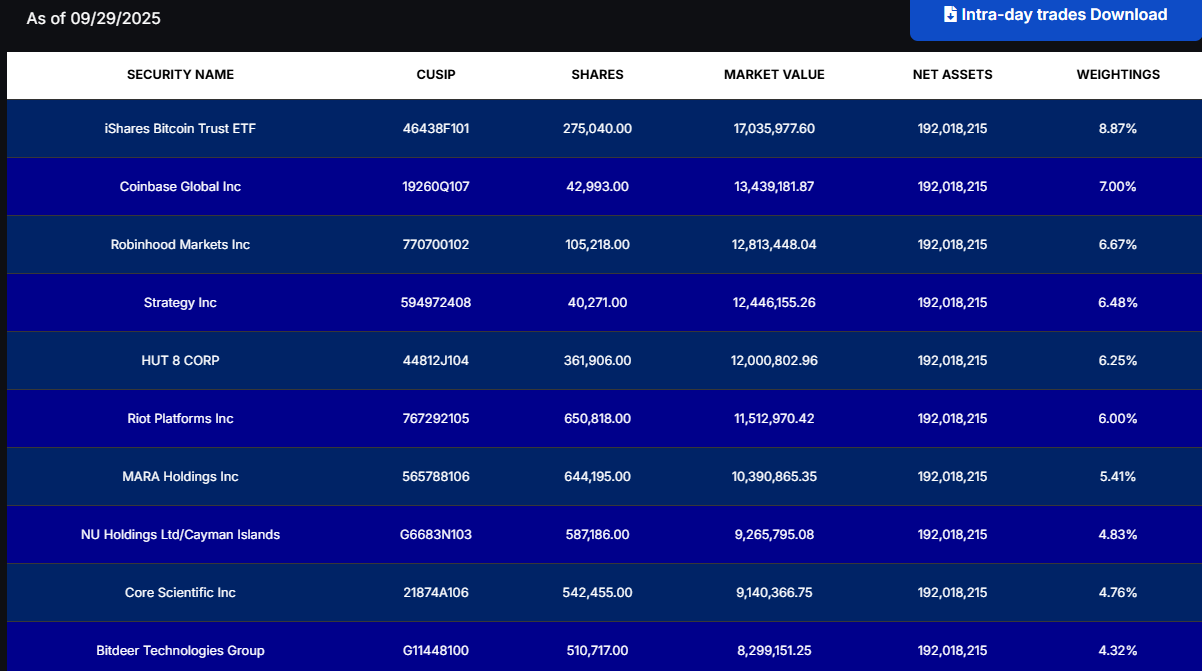Click market value 9,140,366.75
The height and width of the screenshot is (671, 1202).
pyautogui.click(x=774, y=593)
